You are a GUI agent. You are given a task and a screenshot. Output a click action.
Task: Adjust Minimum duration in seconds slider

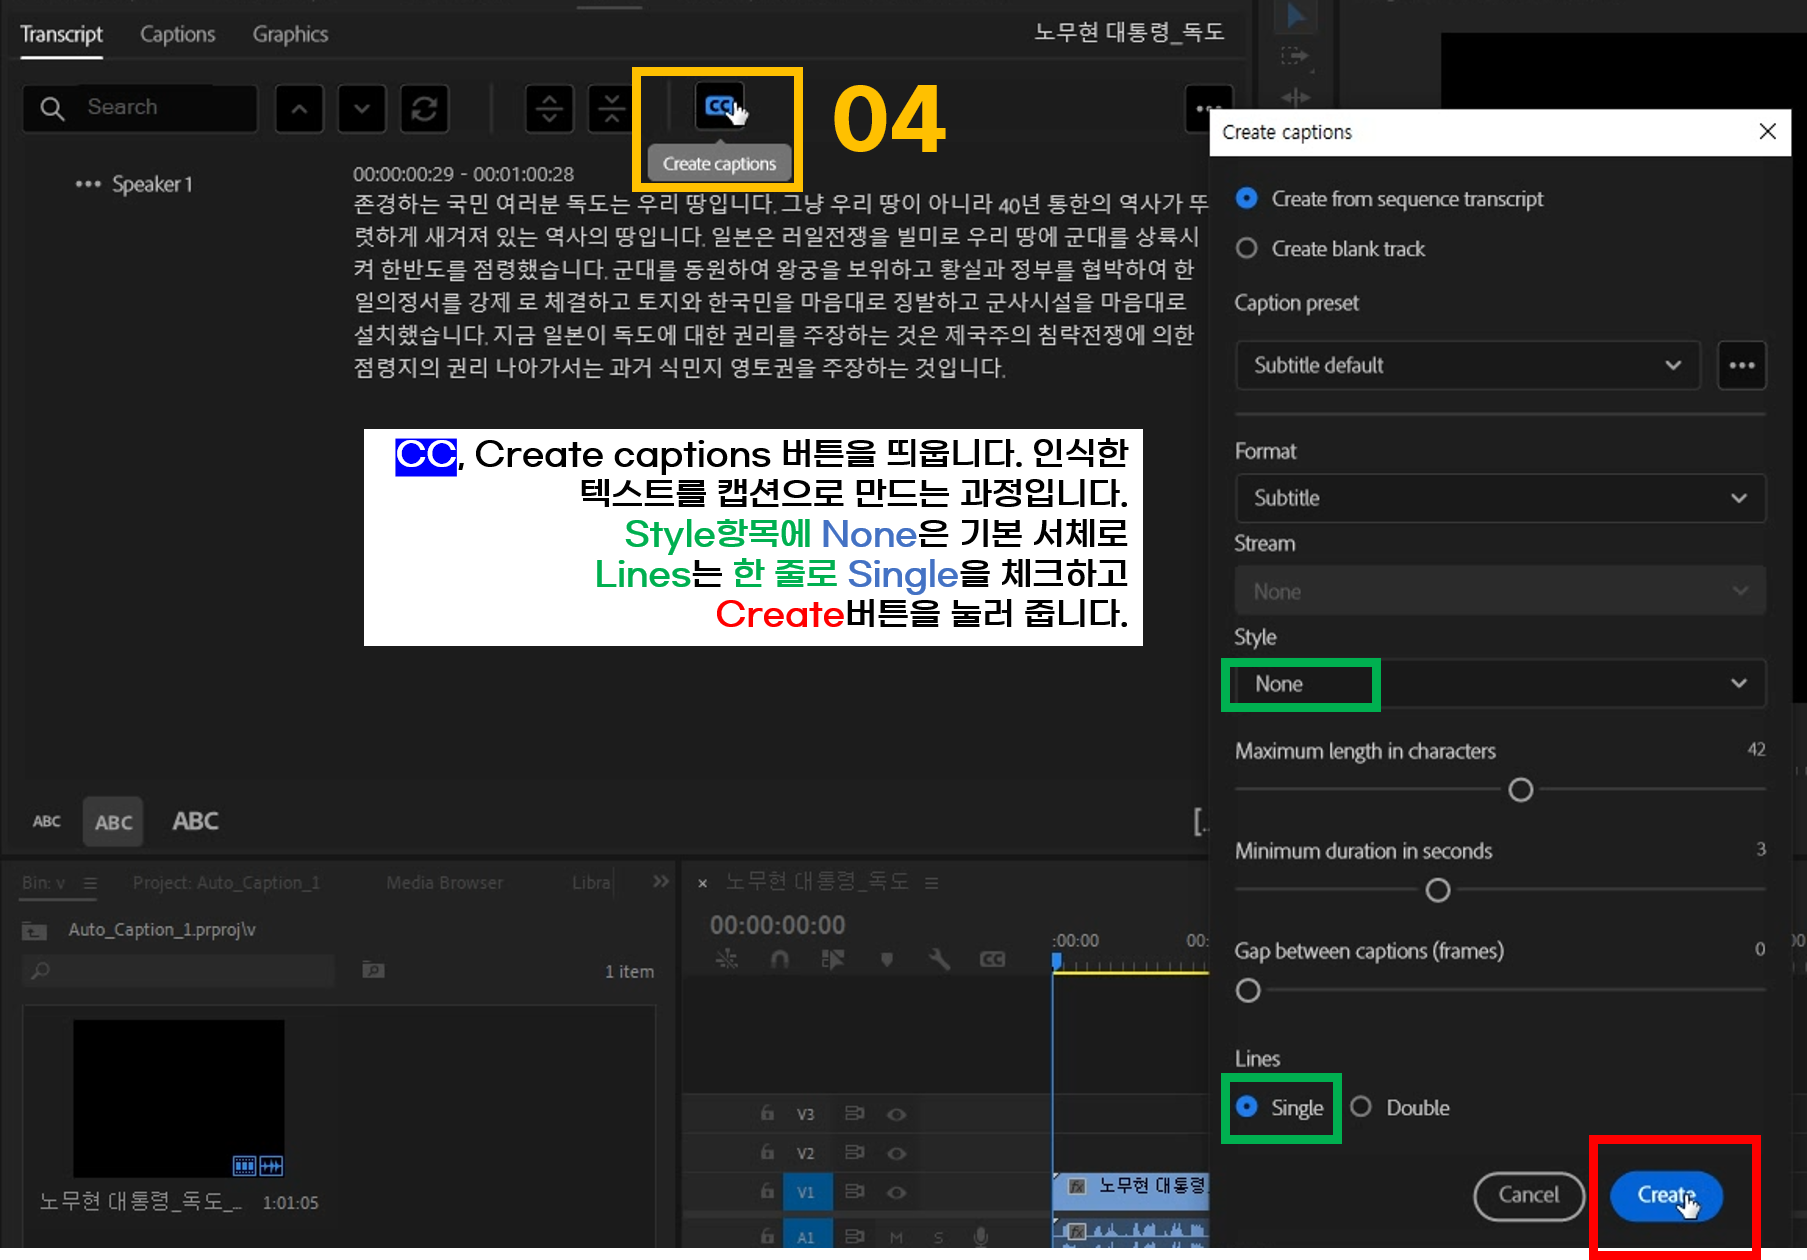[1437, 890]
